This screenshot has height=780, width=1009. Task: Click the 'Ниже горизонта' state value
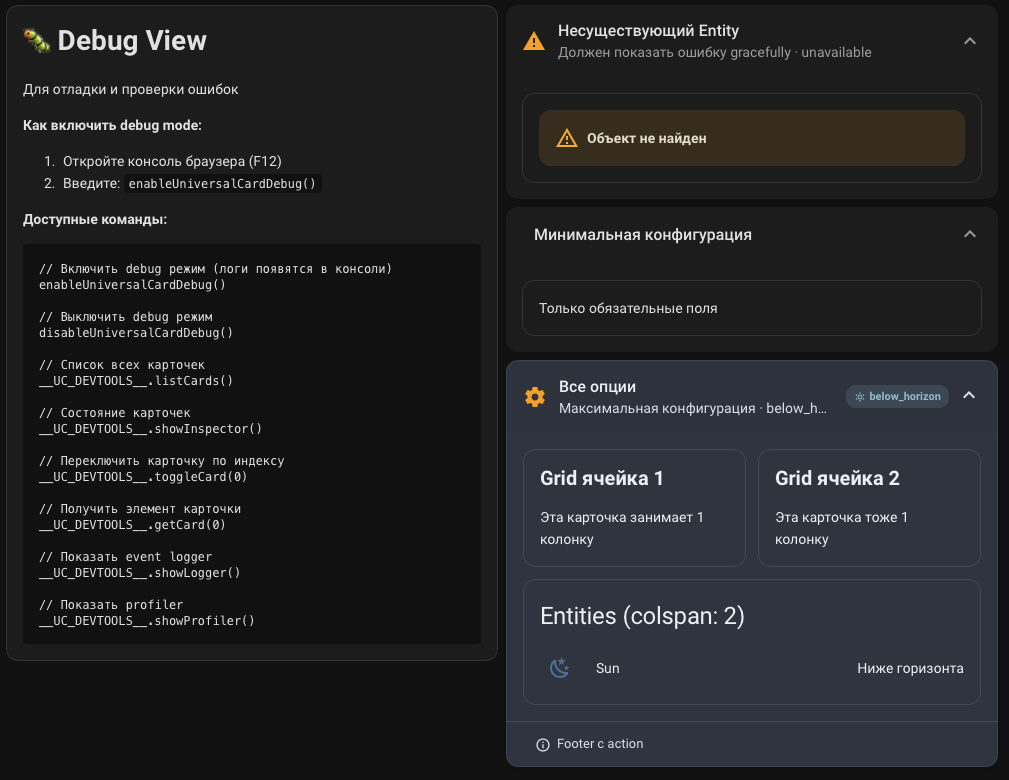[910, 668]
